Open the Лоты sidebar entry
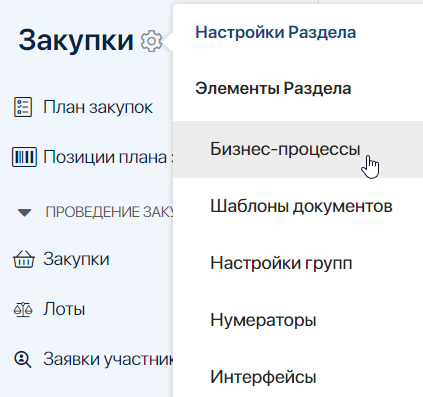The height and width of the screenshot is (397, 423). [64, 309]
